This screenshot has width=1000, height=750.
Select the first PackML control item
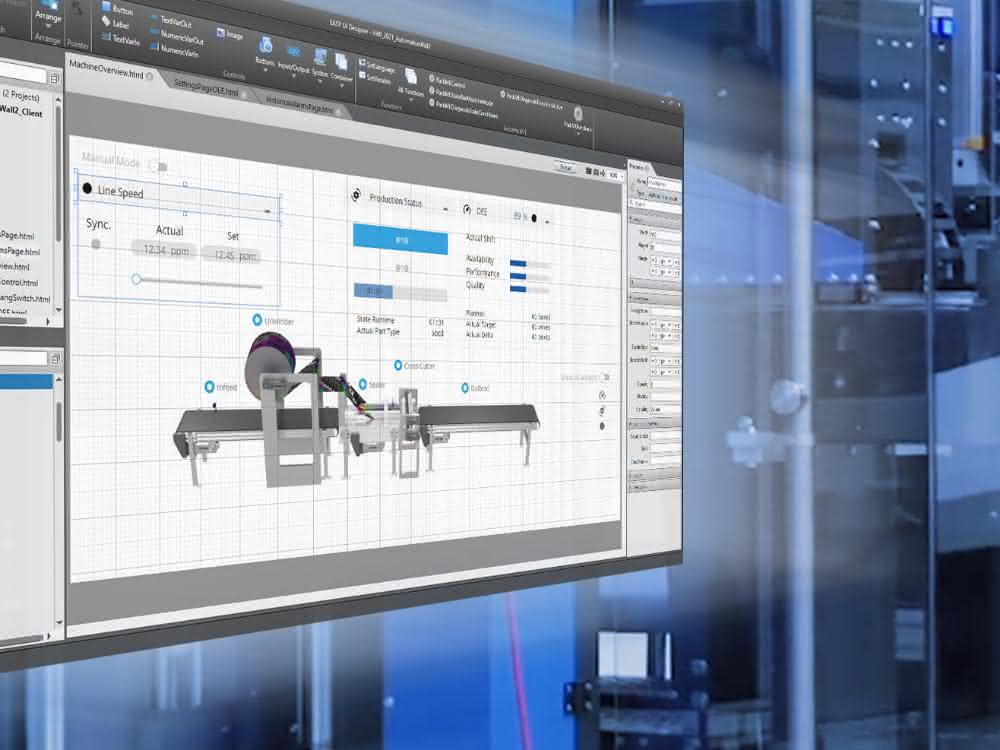click(x=448, y=80)
